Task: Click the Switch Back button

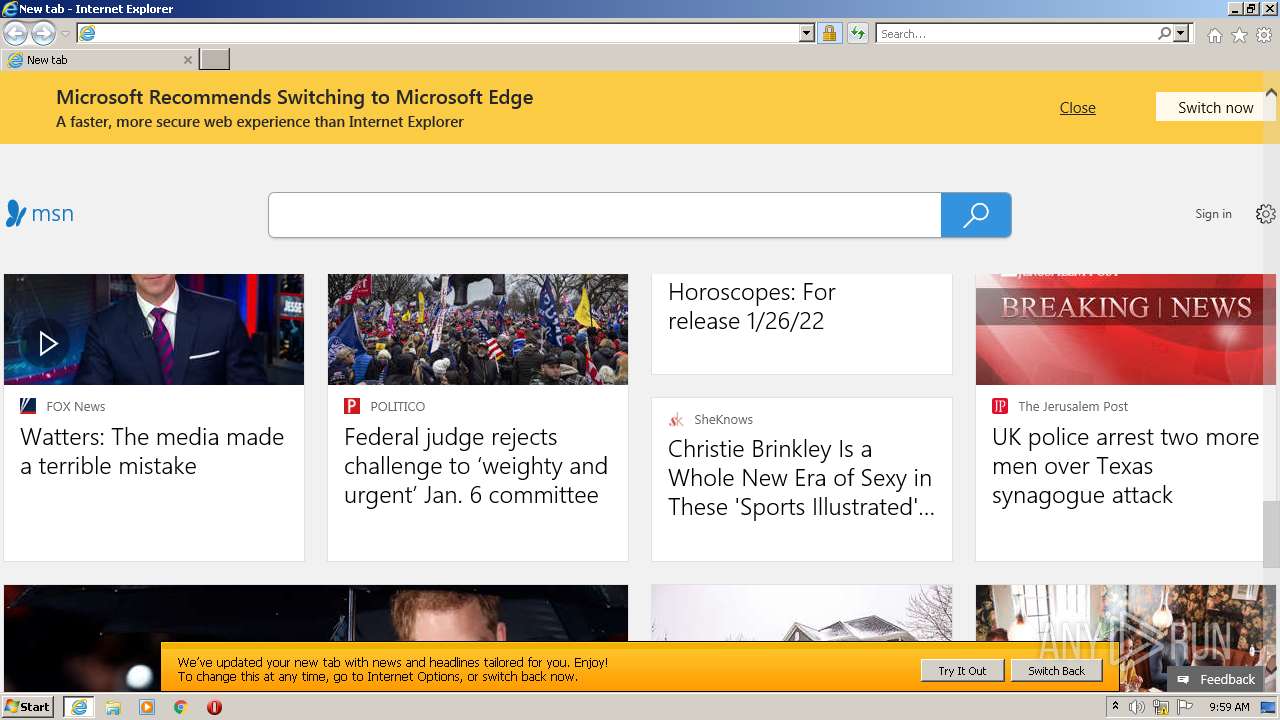Action: tap(1056, 671)
